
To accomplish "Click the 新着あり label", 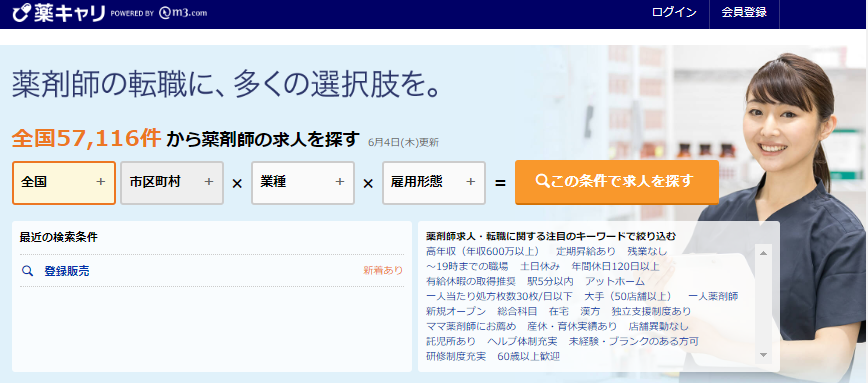I will click(x=383, y=271).
